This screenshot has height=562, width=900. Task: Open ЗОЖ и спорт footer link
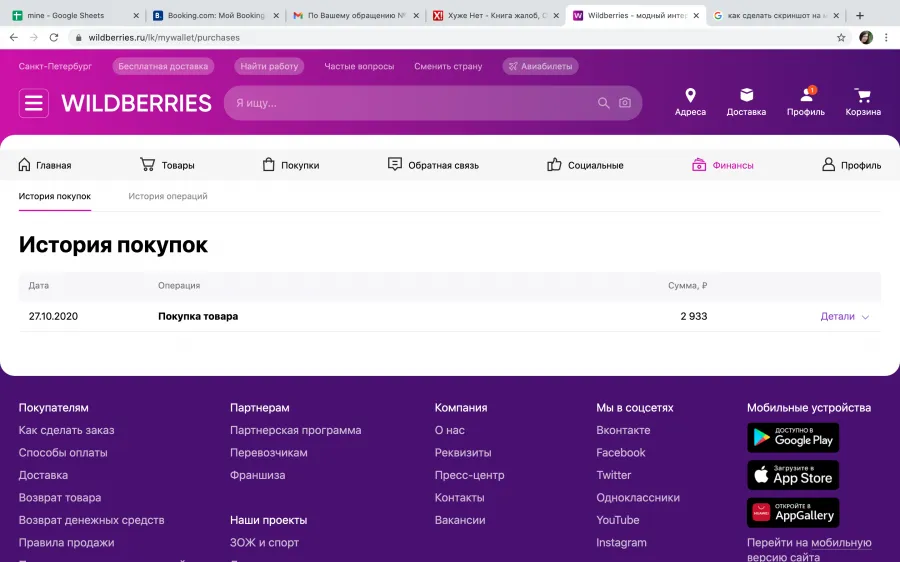pos(265,542)
